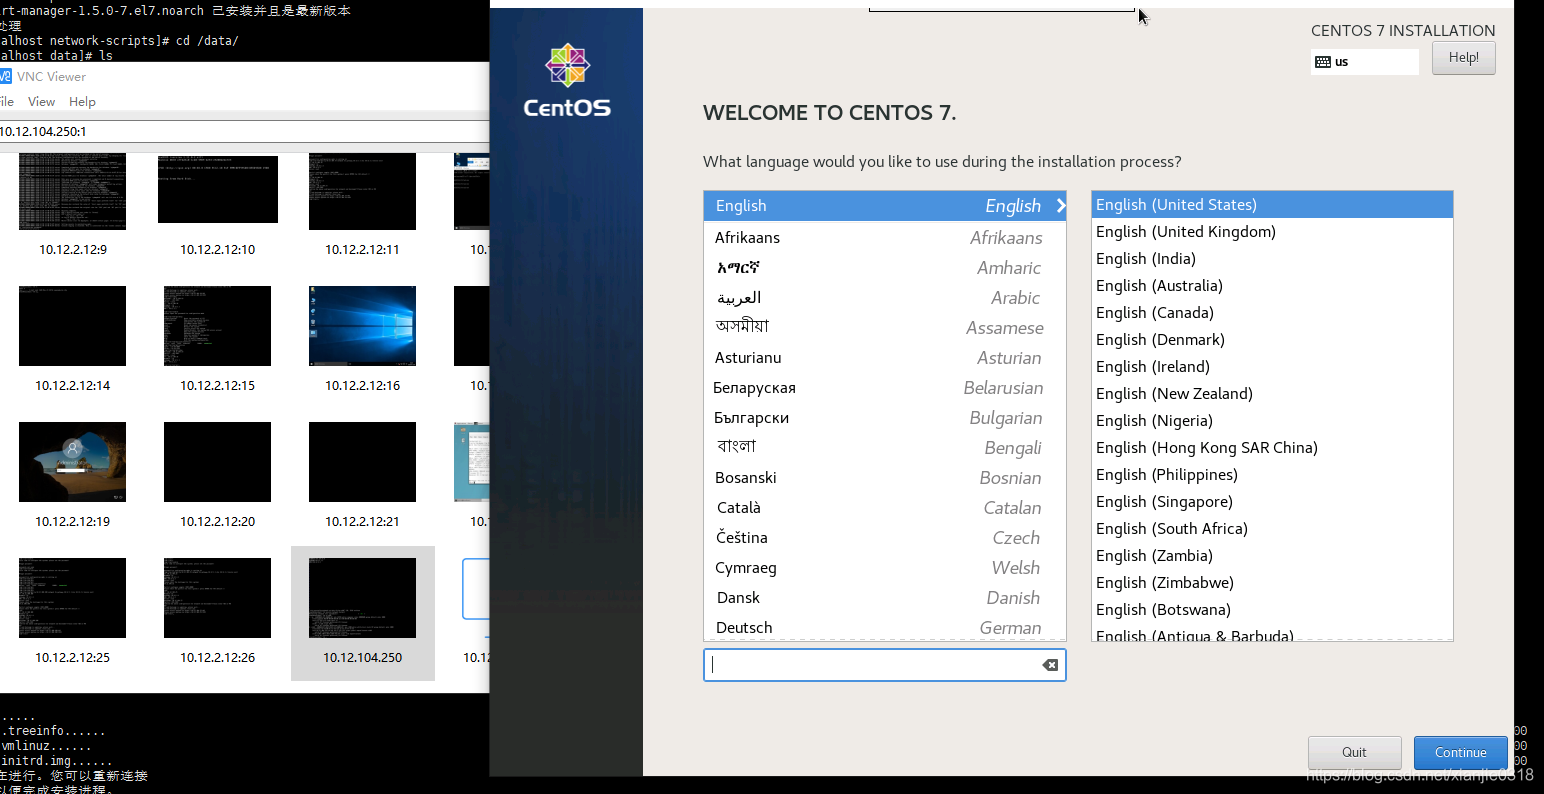Select Bulgarian language row

click(884, 418)
